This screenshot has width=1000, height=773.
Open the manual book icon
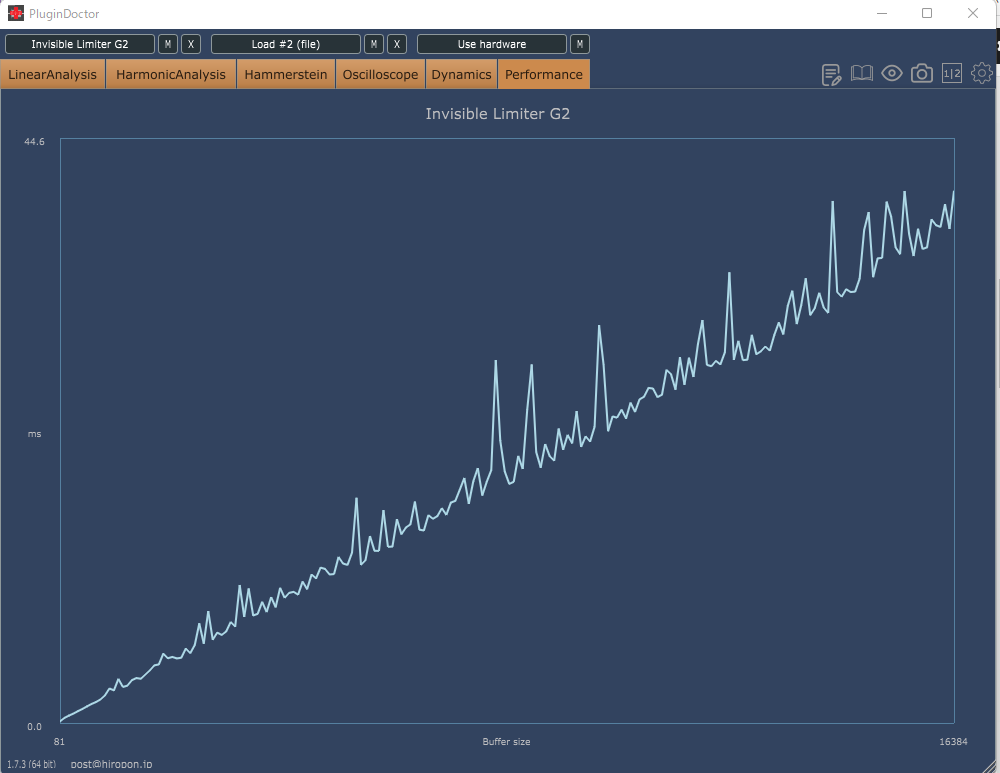click(x=862, y=74)
